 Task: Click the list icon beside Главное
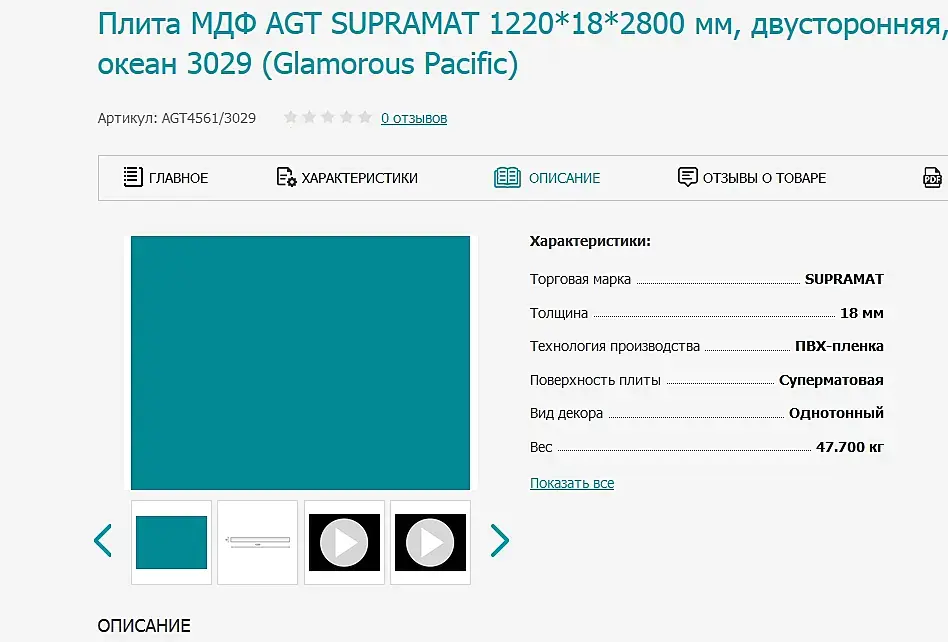pyautogui.click(x=133, y=177)
